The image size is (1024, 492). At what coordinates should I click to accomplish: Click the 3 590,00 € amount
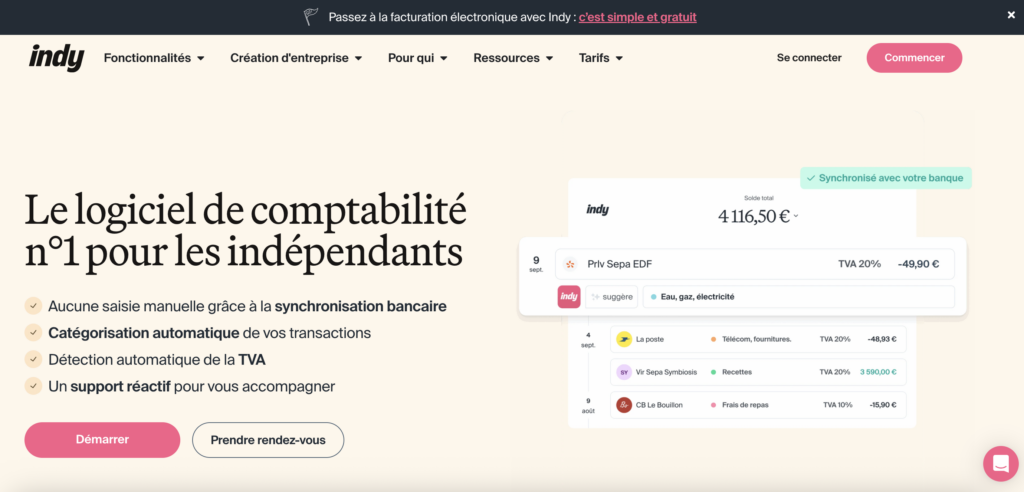click(x=878, y=372)
